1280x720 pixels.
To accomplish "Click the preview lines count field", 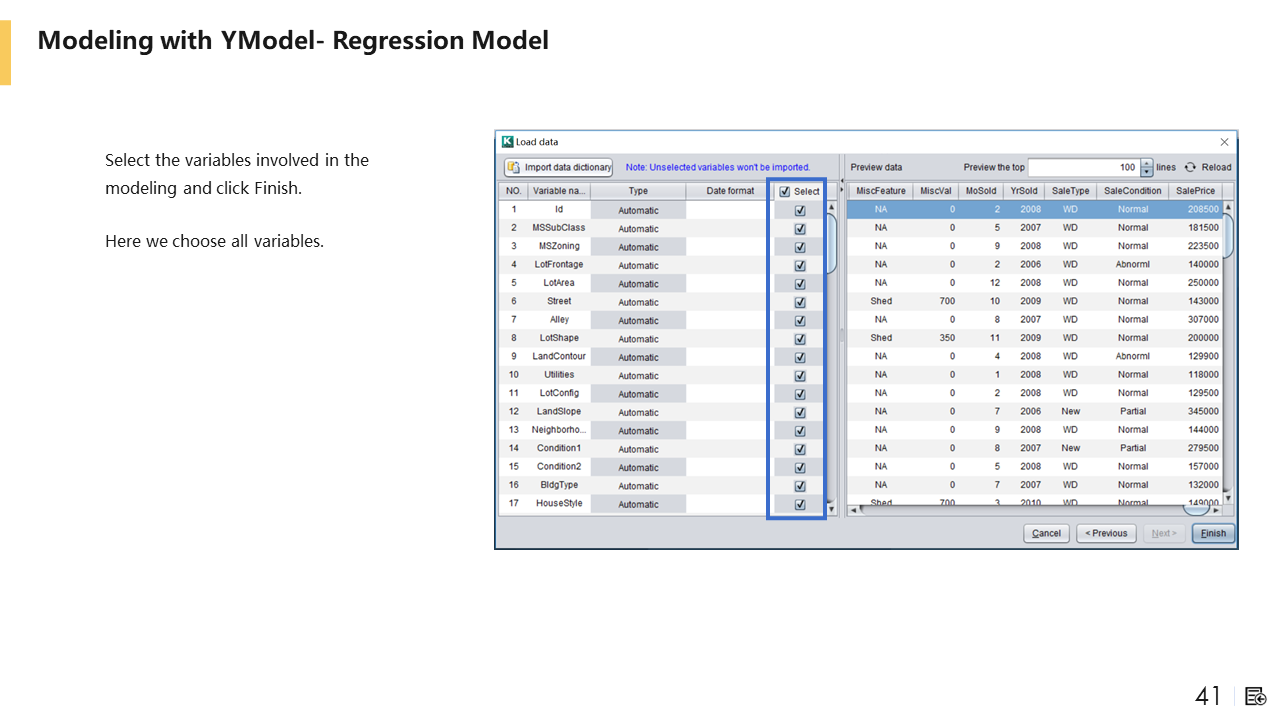I will coord(1083,168).
